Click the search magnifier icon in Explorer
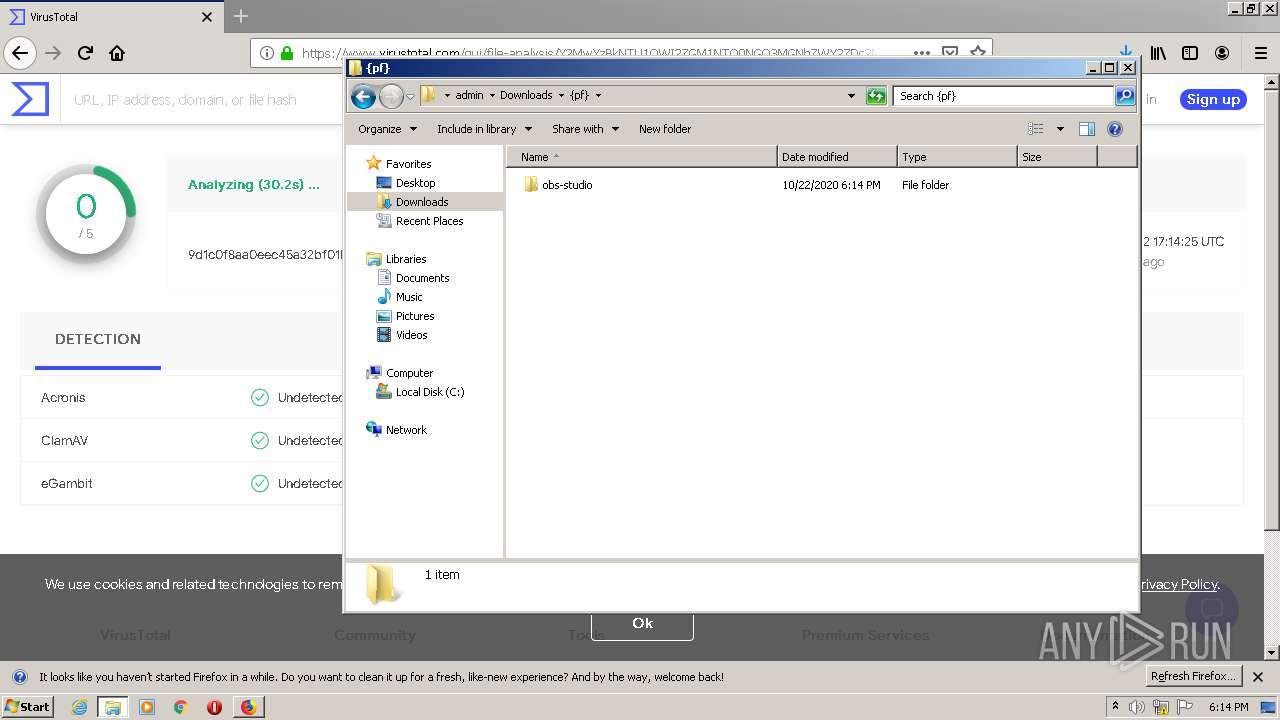The width and height of the screenshot is (1280, 720). (1125, 96)
